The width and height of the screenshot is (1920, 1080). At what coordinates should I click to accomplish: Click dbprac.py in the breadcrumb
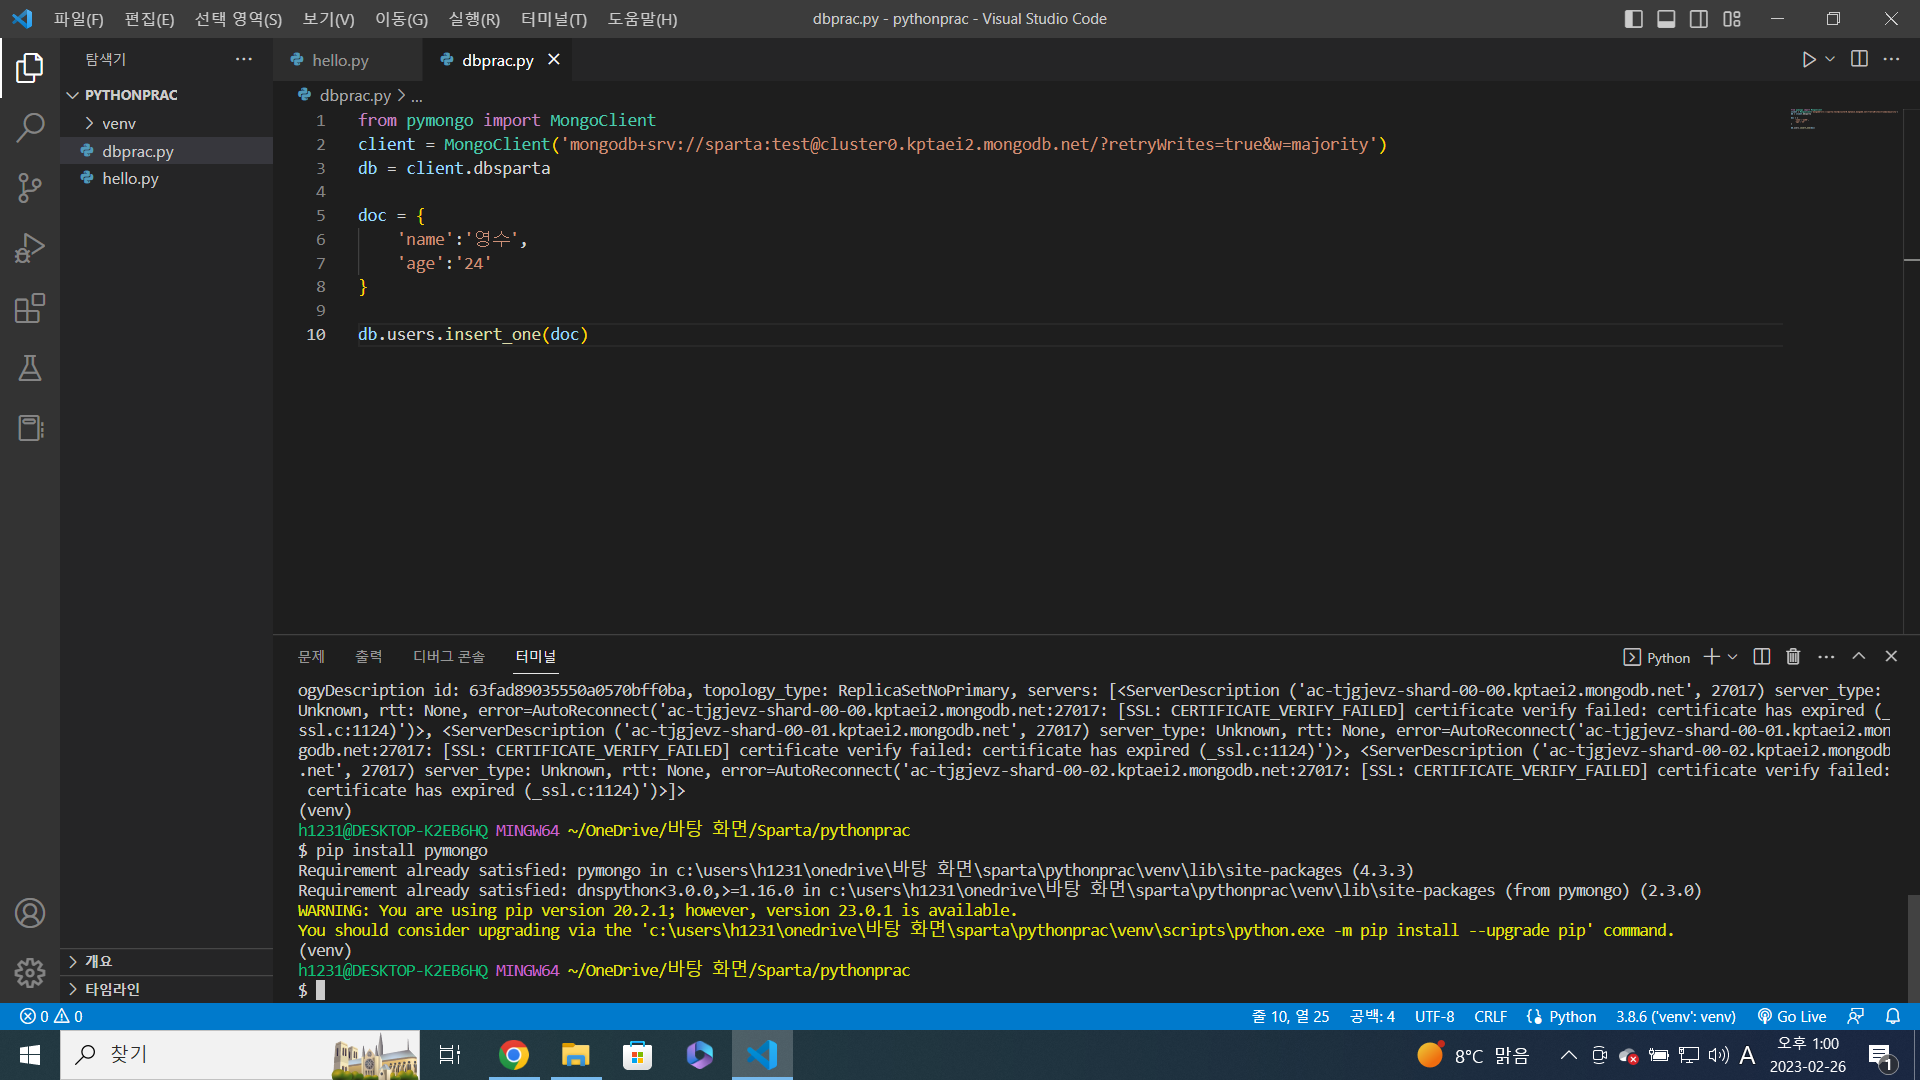[354, 96]
